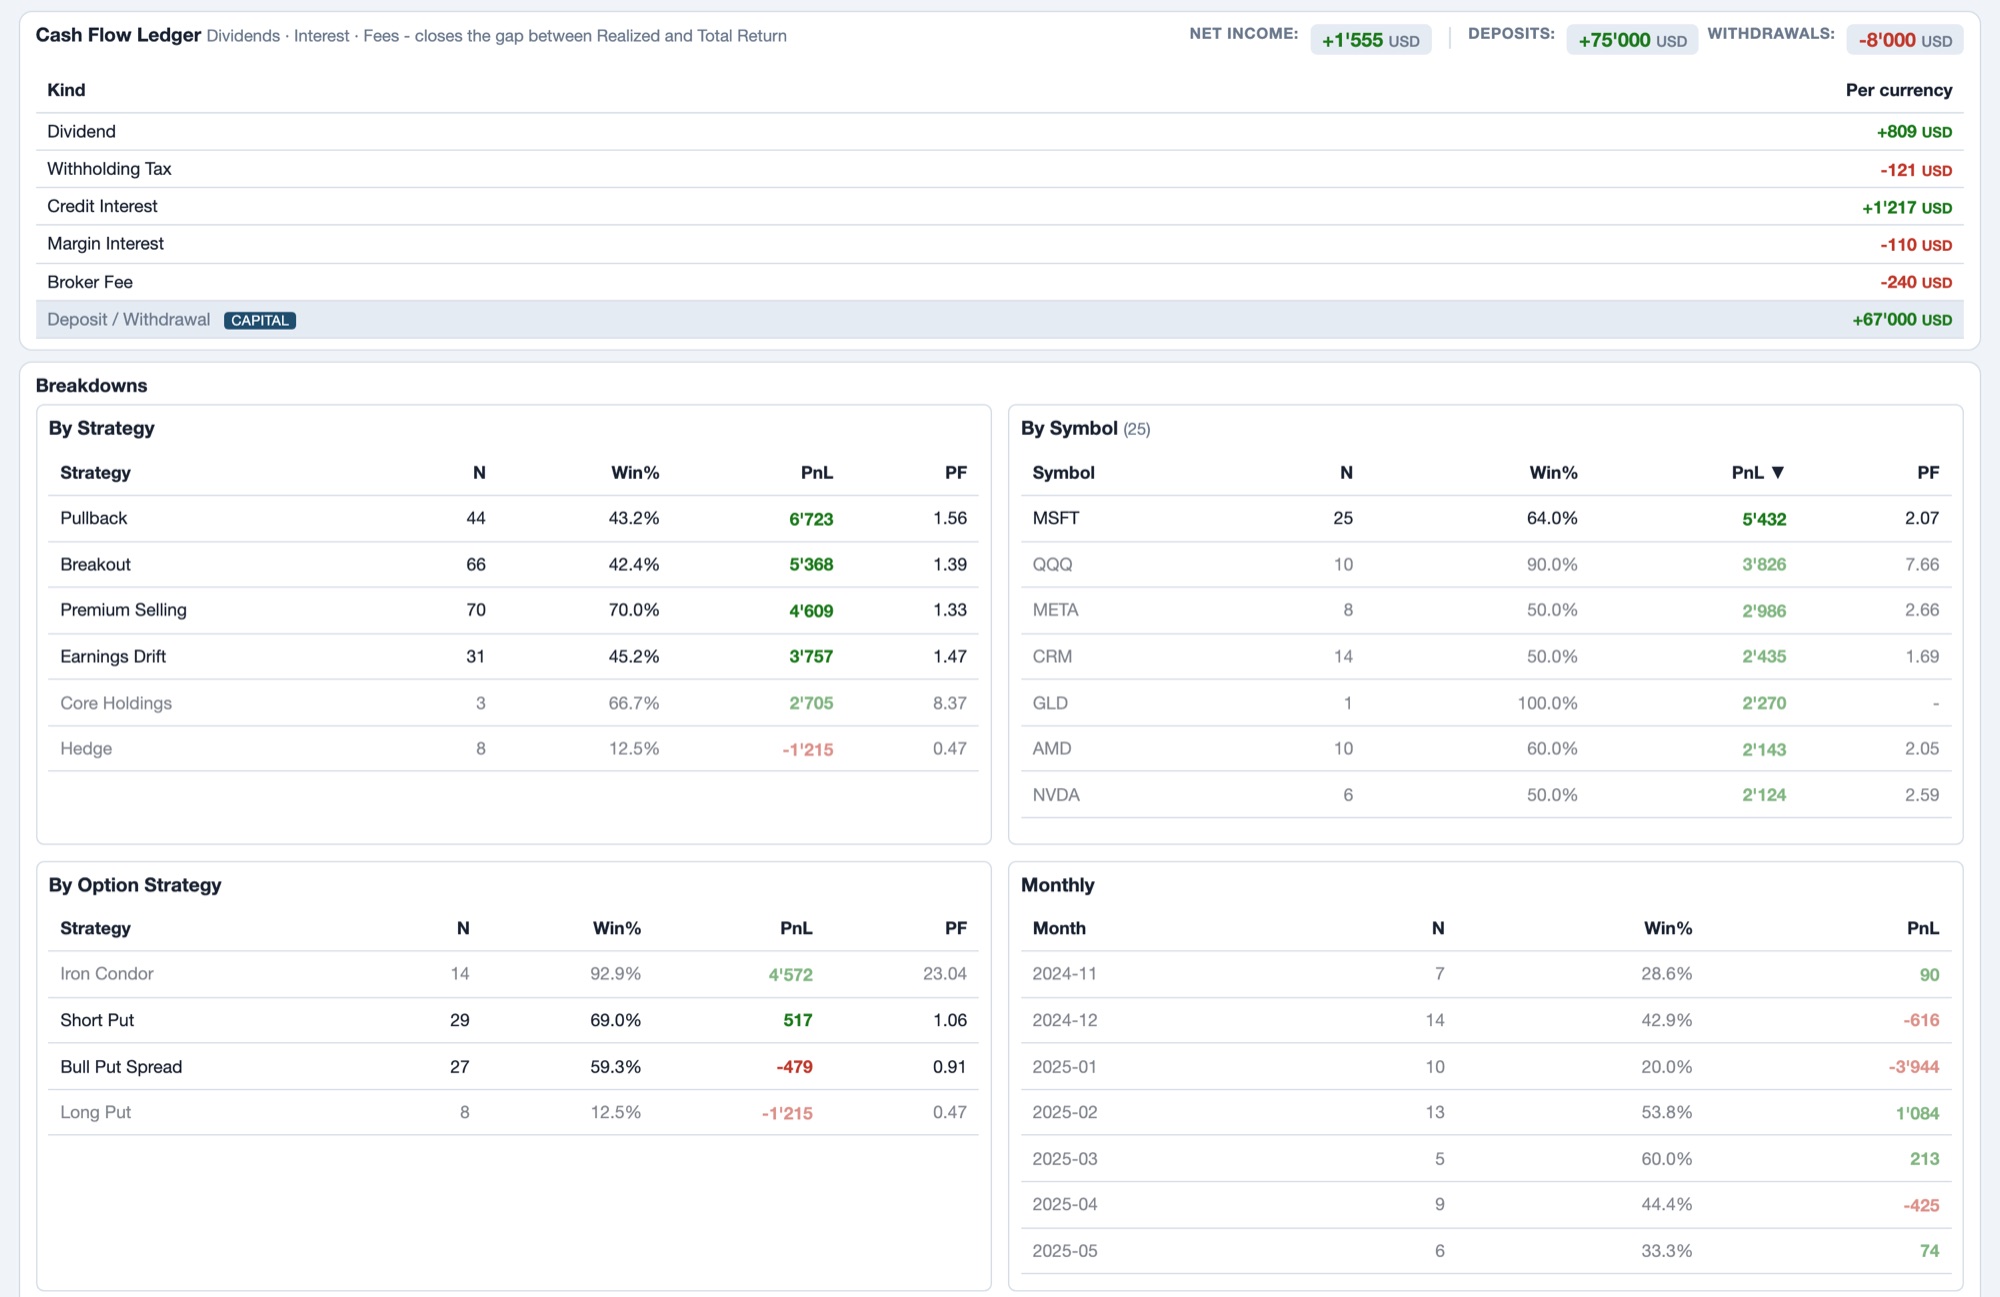Click Symbol column header in By Symbol table
The image size is (2000, 1297).
(x=1063, y=473)
